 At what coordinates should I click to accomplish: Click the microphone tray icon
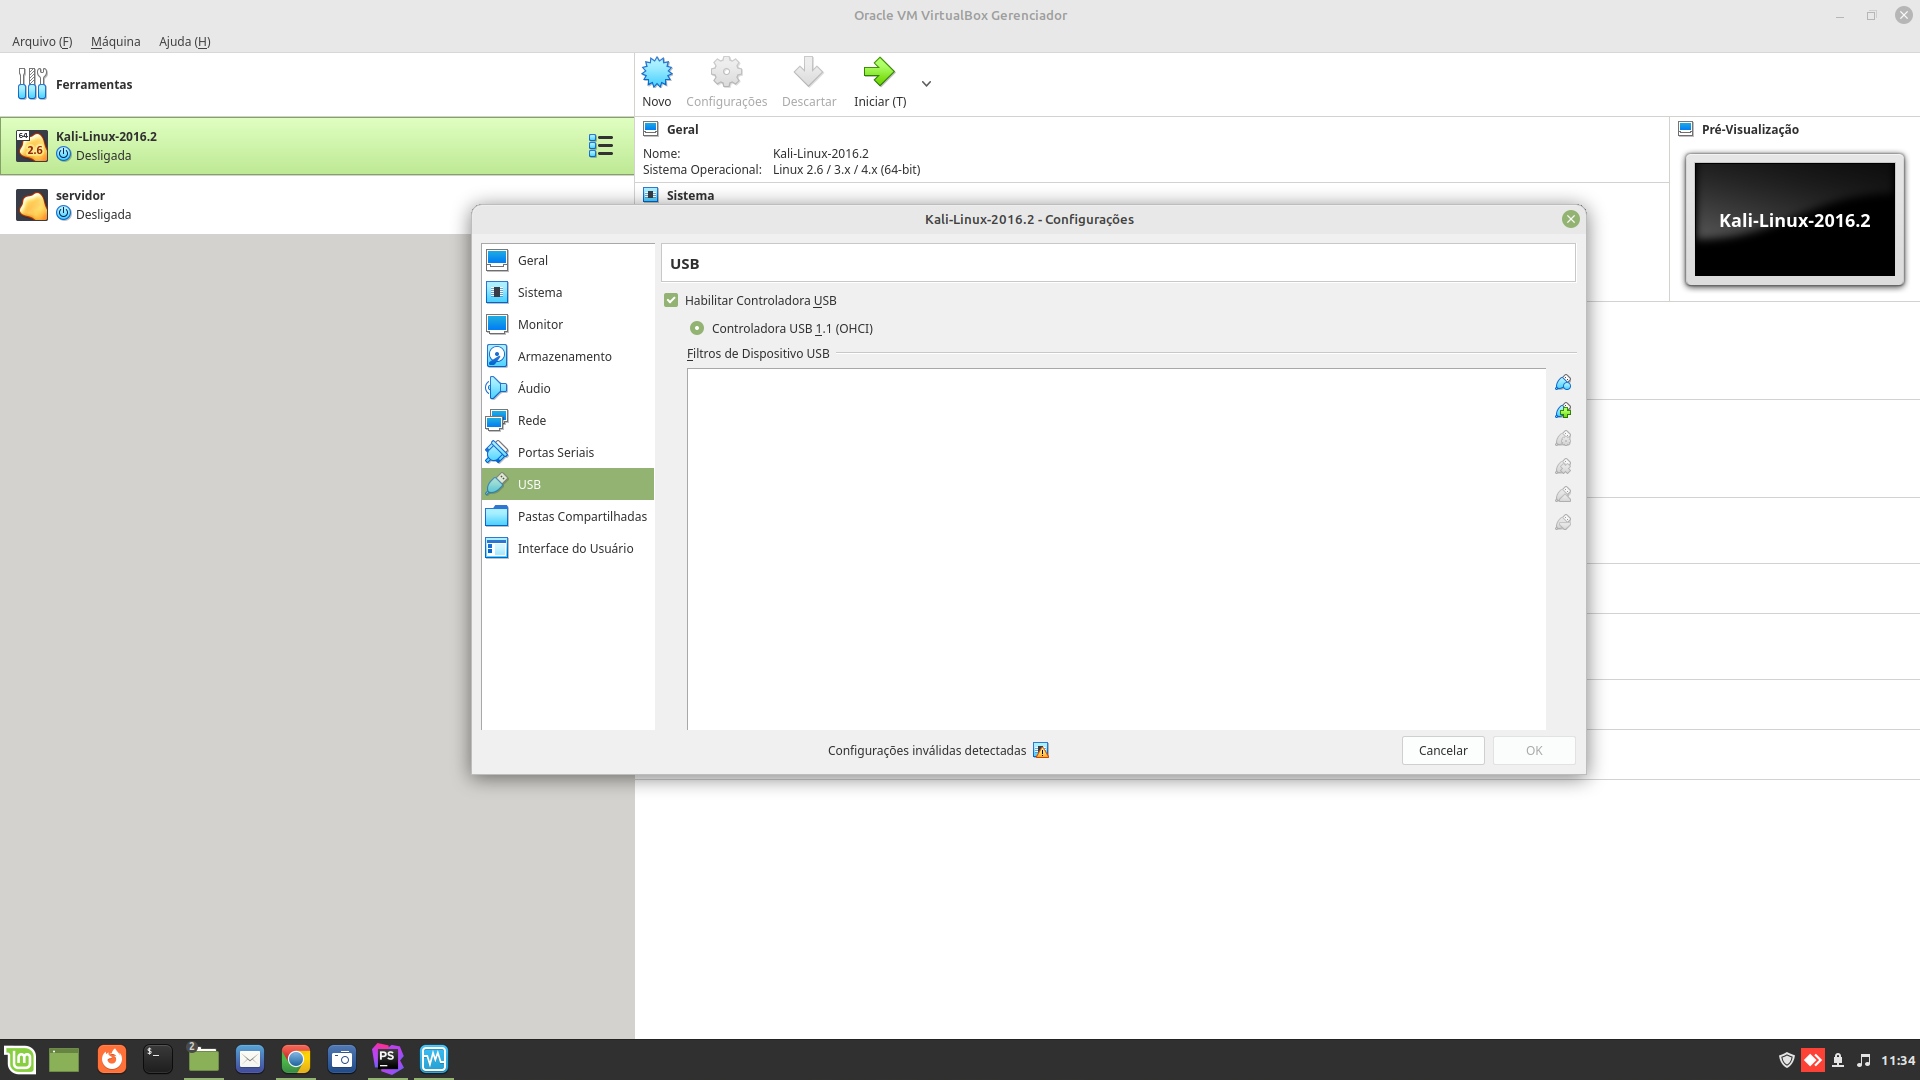pyautogui.click(x=1838, y=1060)
